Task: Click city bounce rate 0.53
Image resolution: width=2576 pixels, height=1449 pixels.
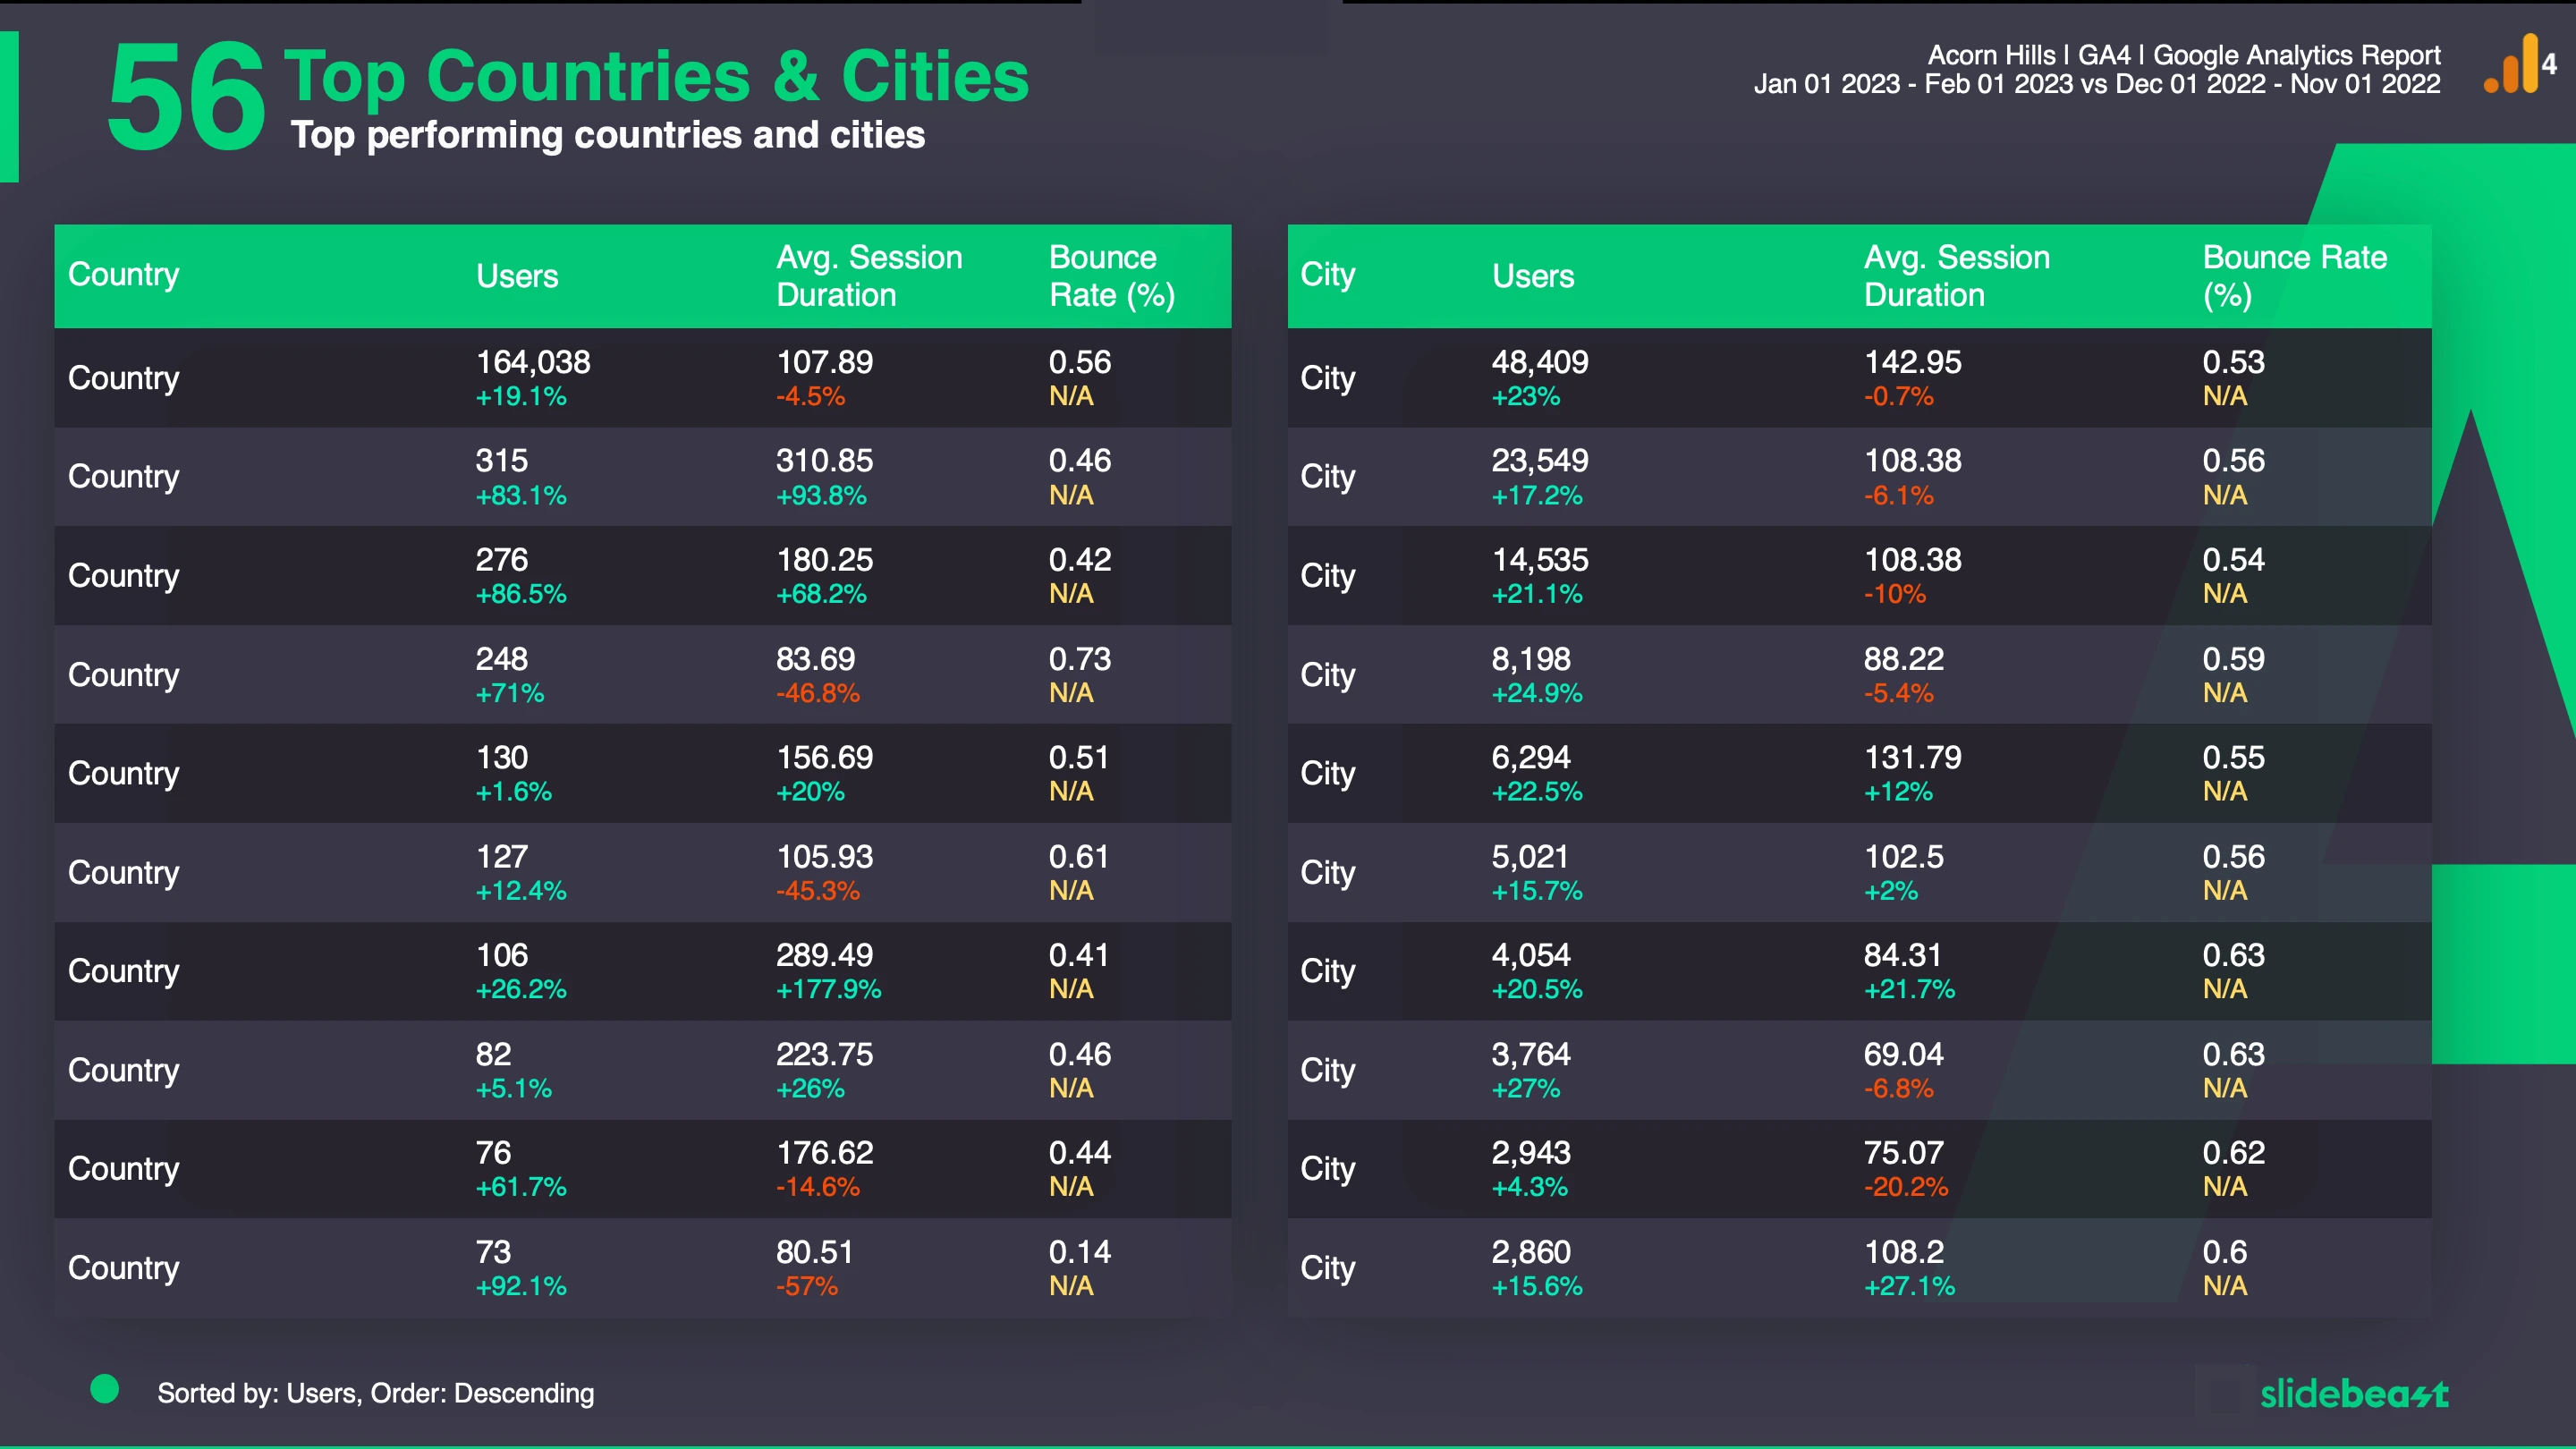Action: 2234,362
